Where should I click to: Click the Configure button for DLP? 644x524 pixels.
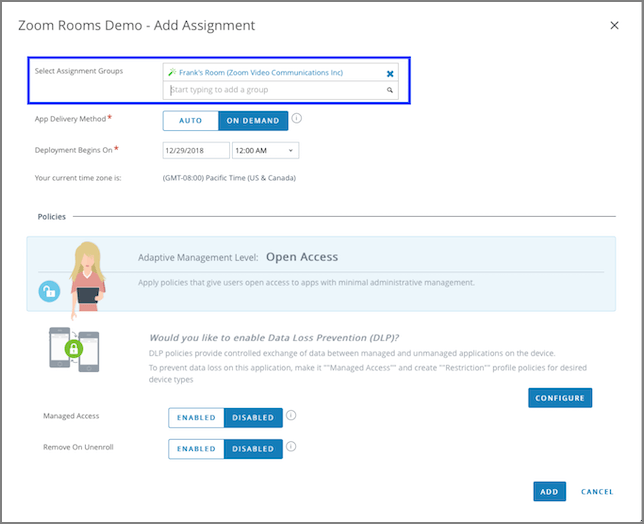click(x=560, y=398)
